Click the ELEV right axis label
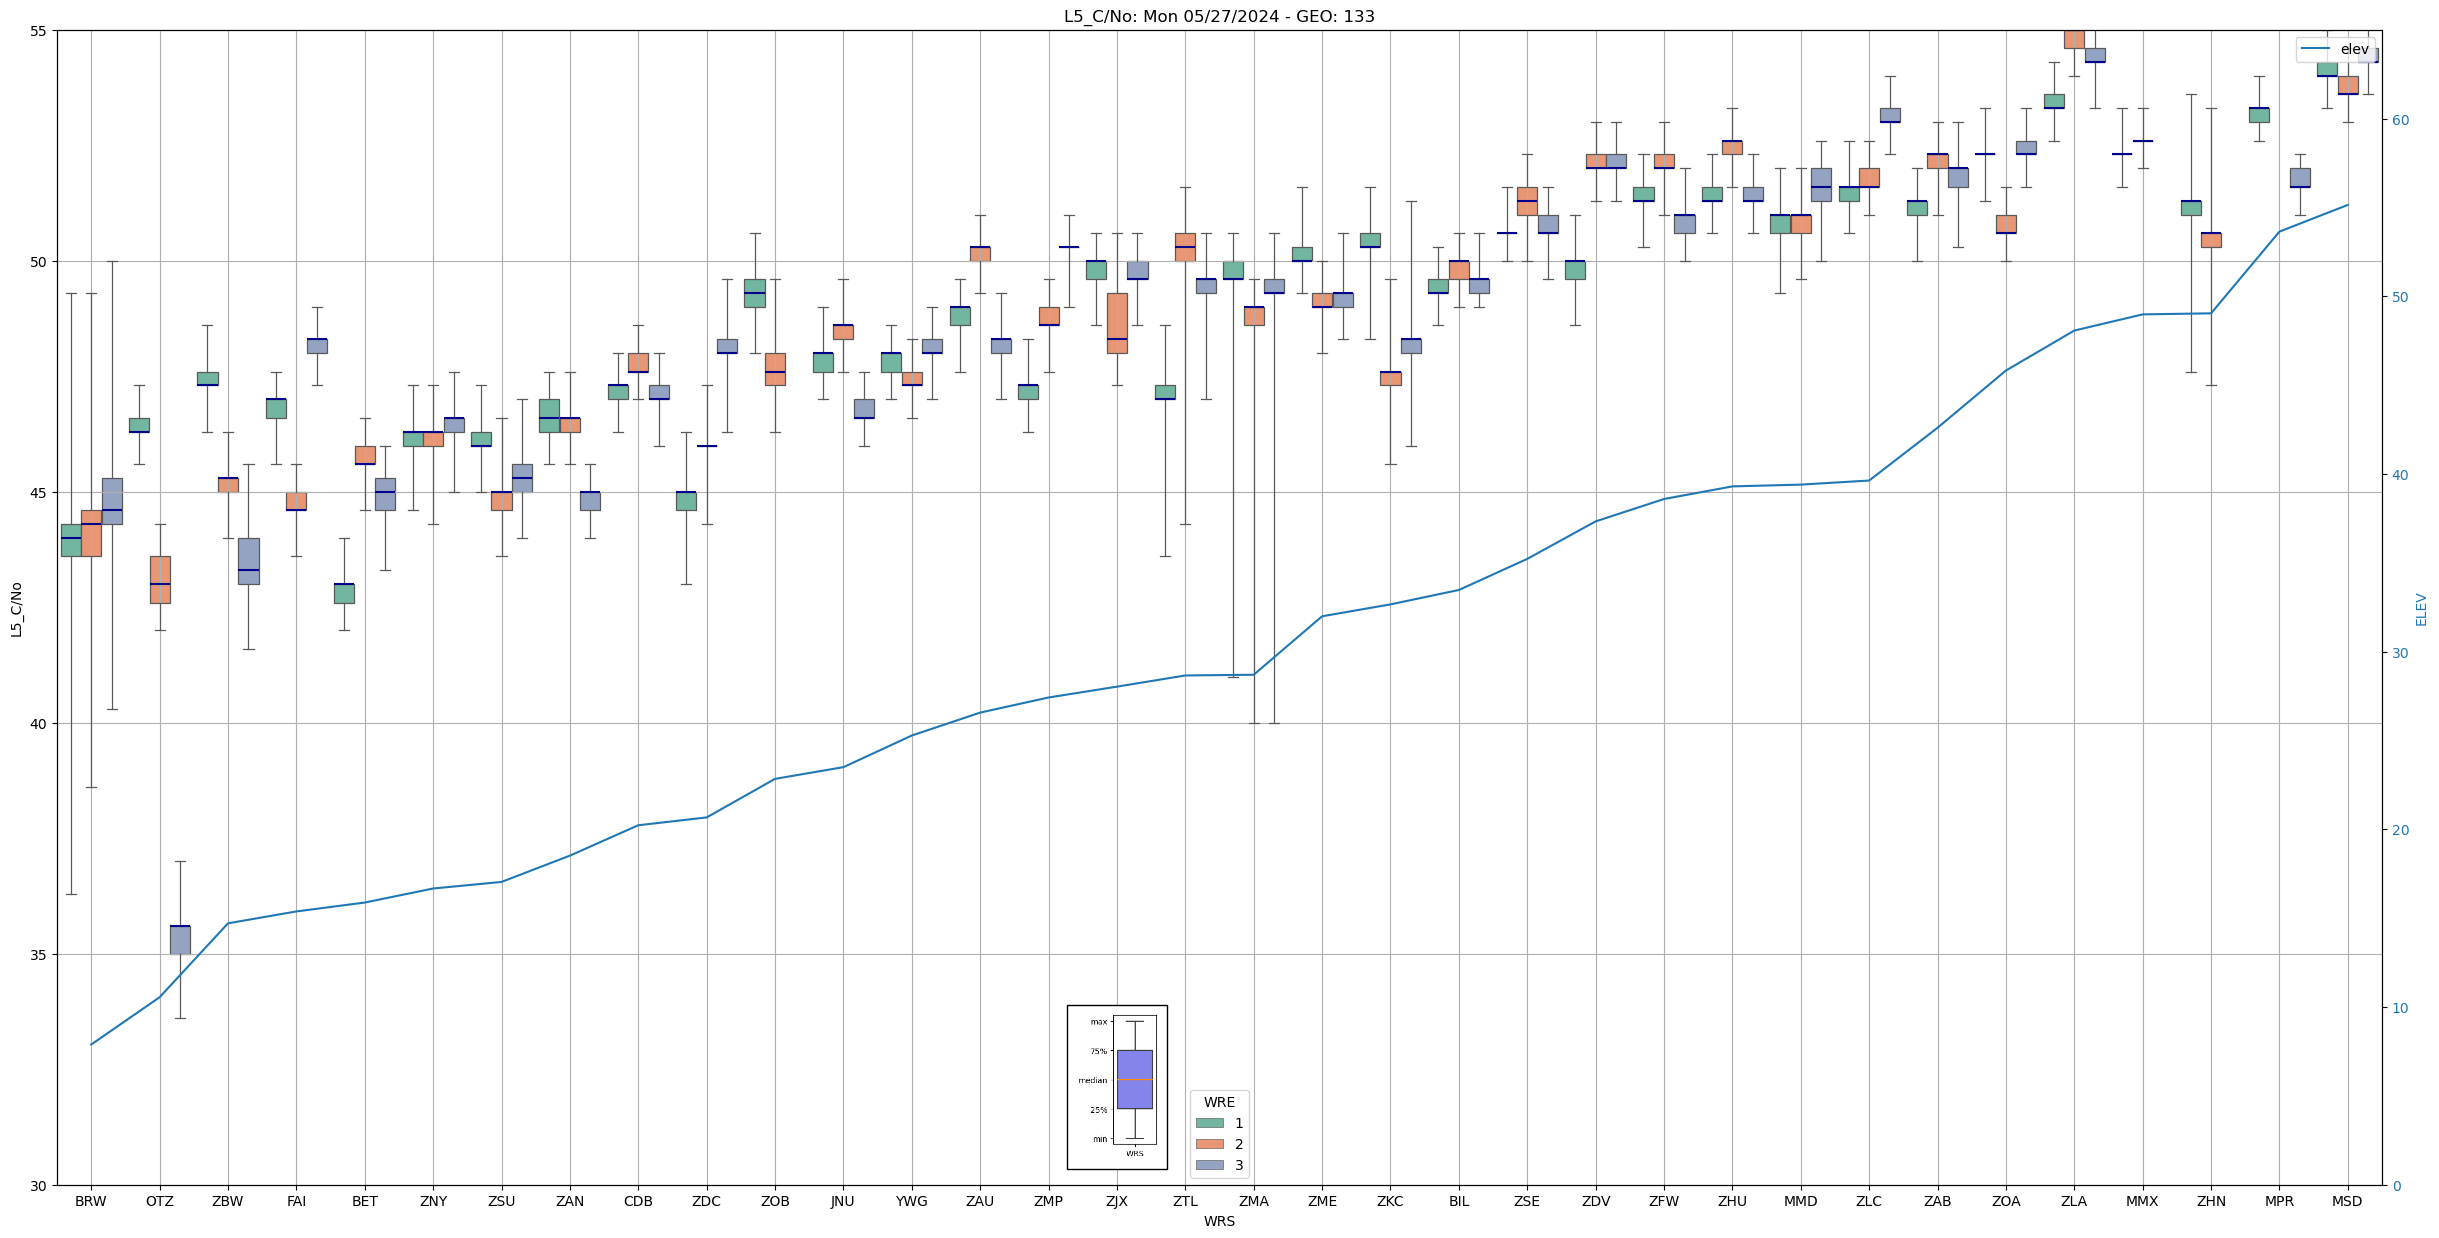Screen dimensions: 2439x1238 2421,609
